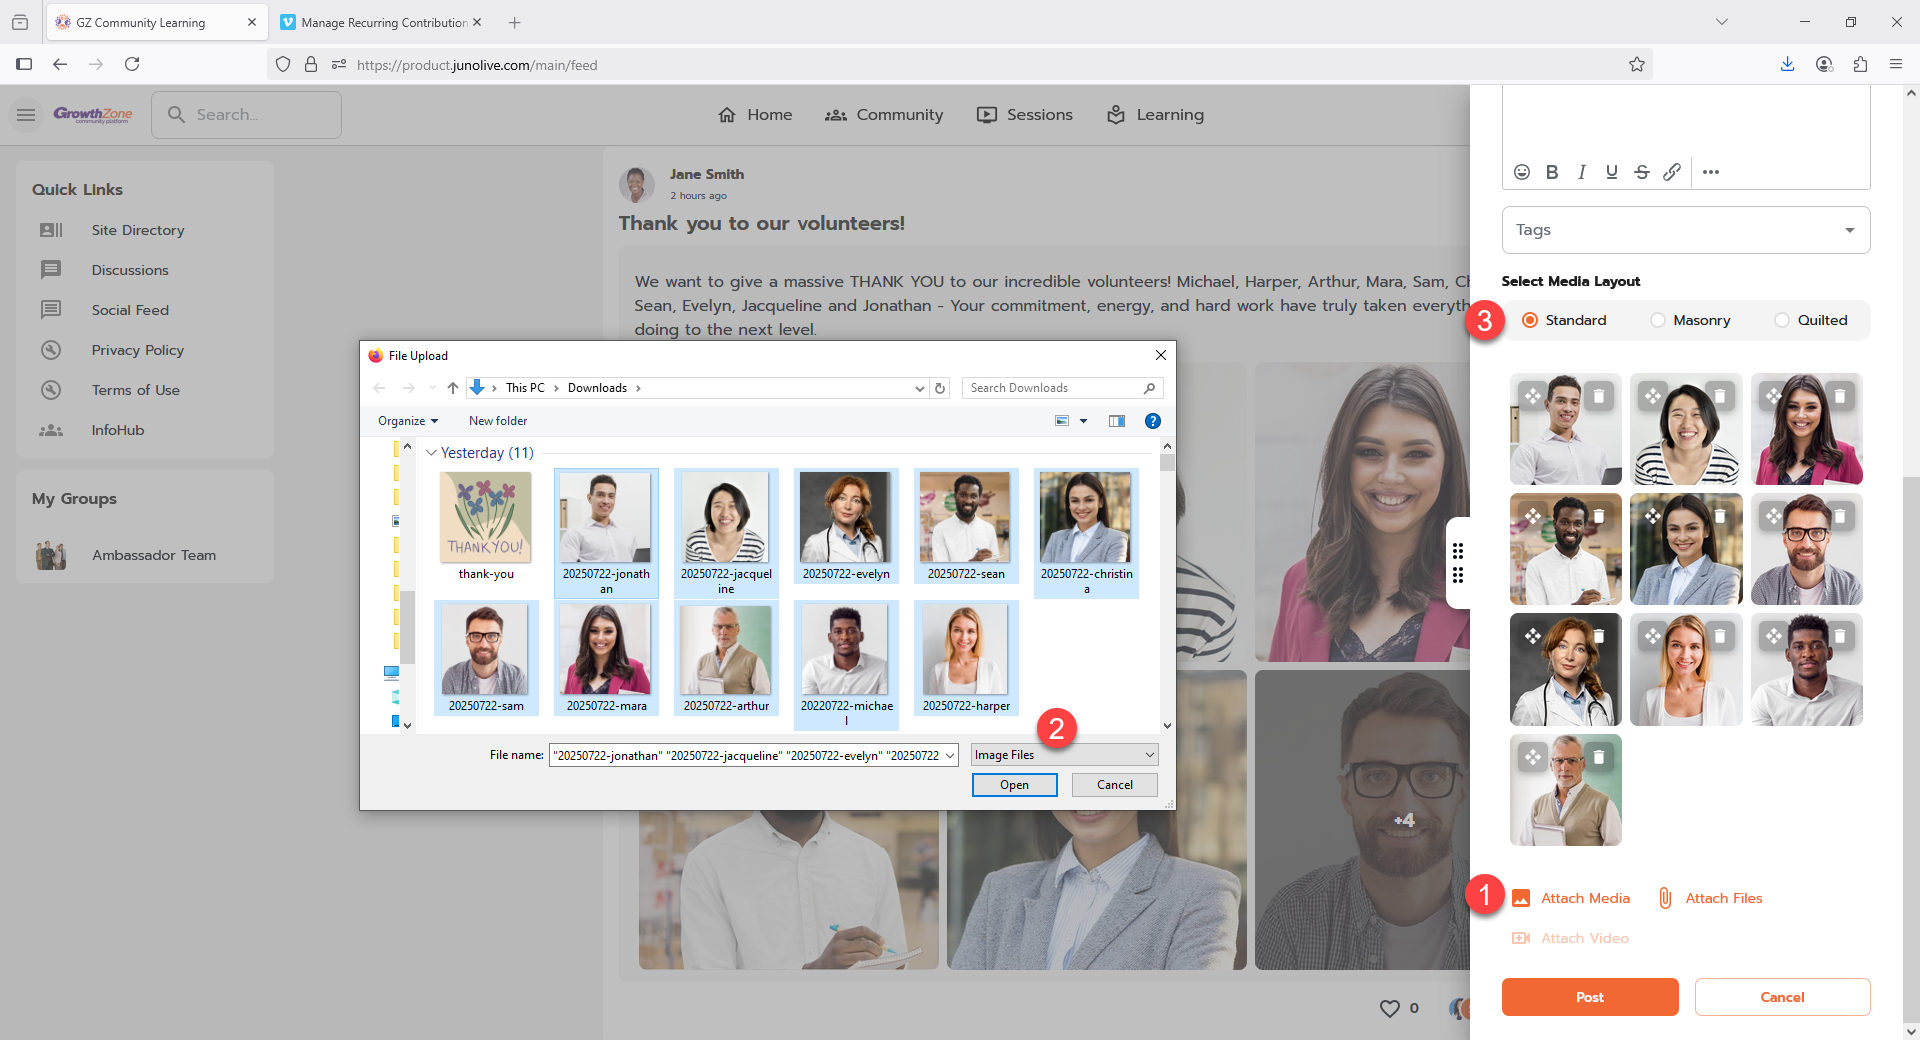Viewport: 1920px width, 1040px height.
Task: Open the Sessions navigation item
Action: (1025, 115)
